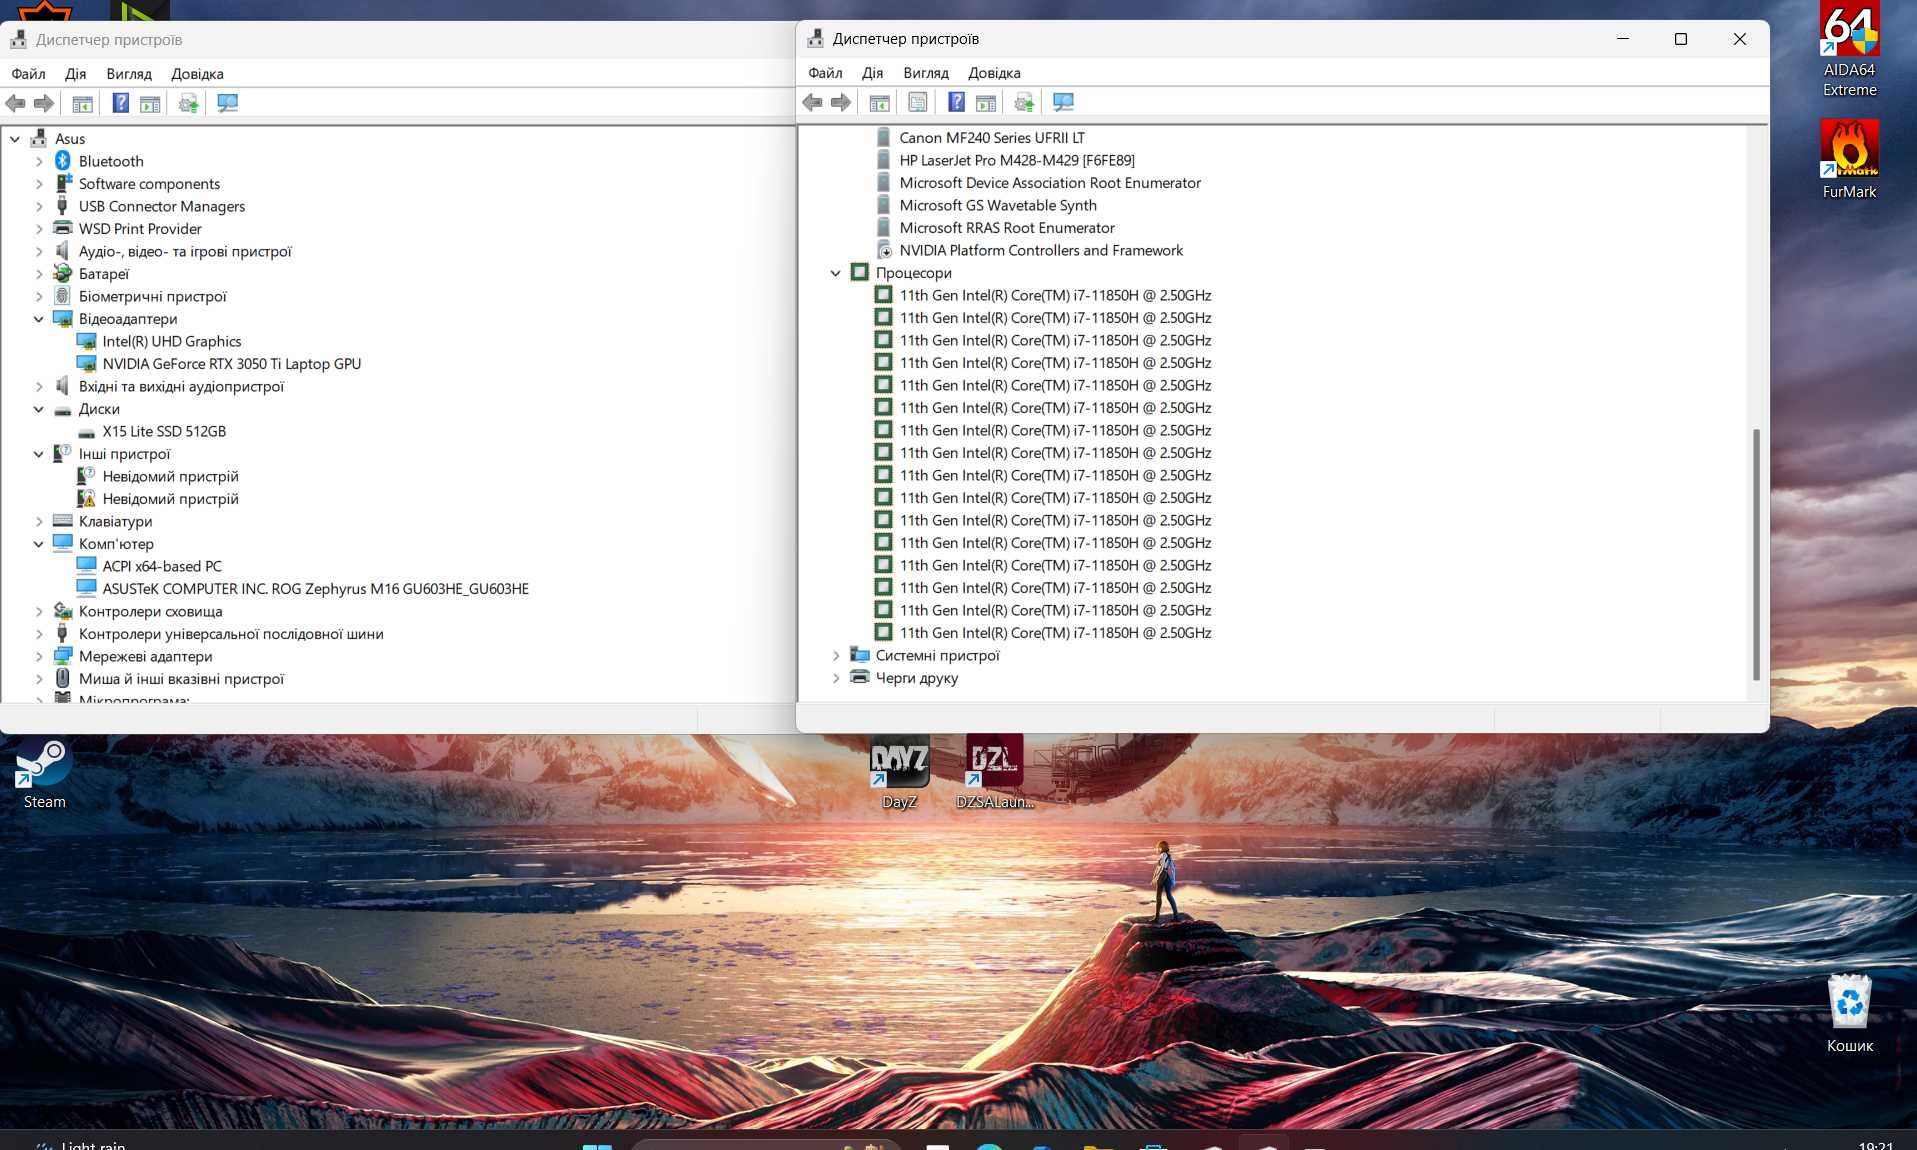Image resolution: width=1917 pixels, height=1150 pixels.
Task: Minimize the right Device Manager window
Action: click(1623, 39)
